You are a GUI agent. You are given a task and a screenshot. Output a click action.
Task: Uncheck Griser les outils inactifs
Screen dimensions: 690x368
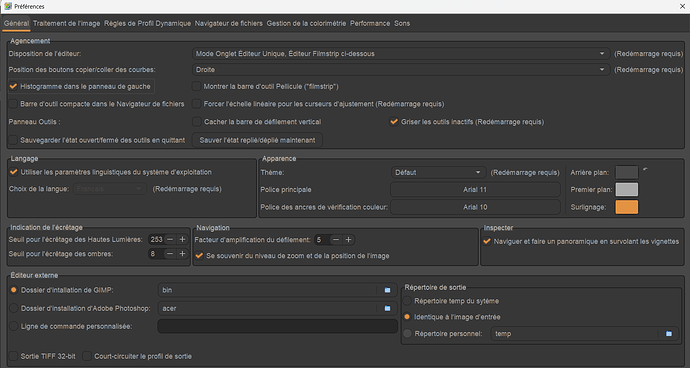[x=394, y=121]
